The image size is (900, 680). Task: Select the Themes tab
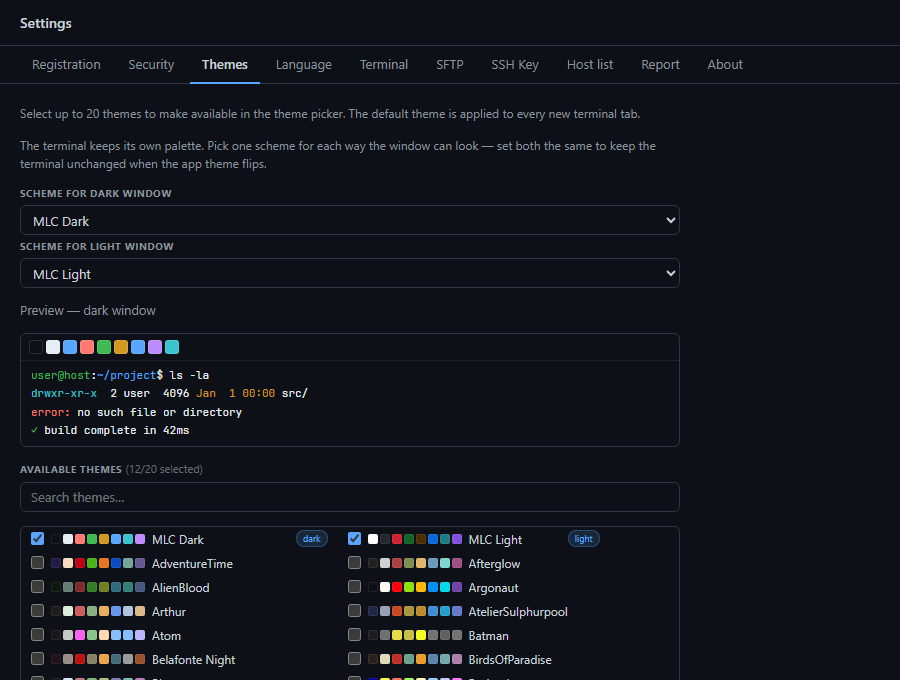[224, 64]
